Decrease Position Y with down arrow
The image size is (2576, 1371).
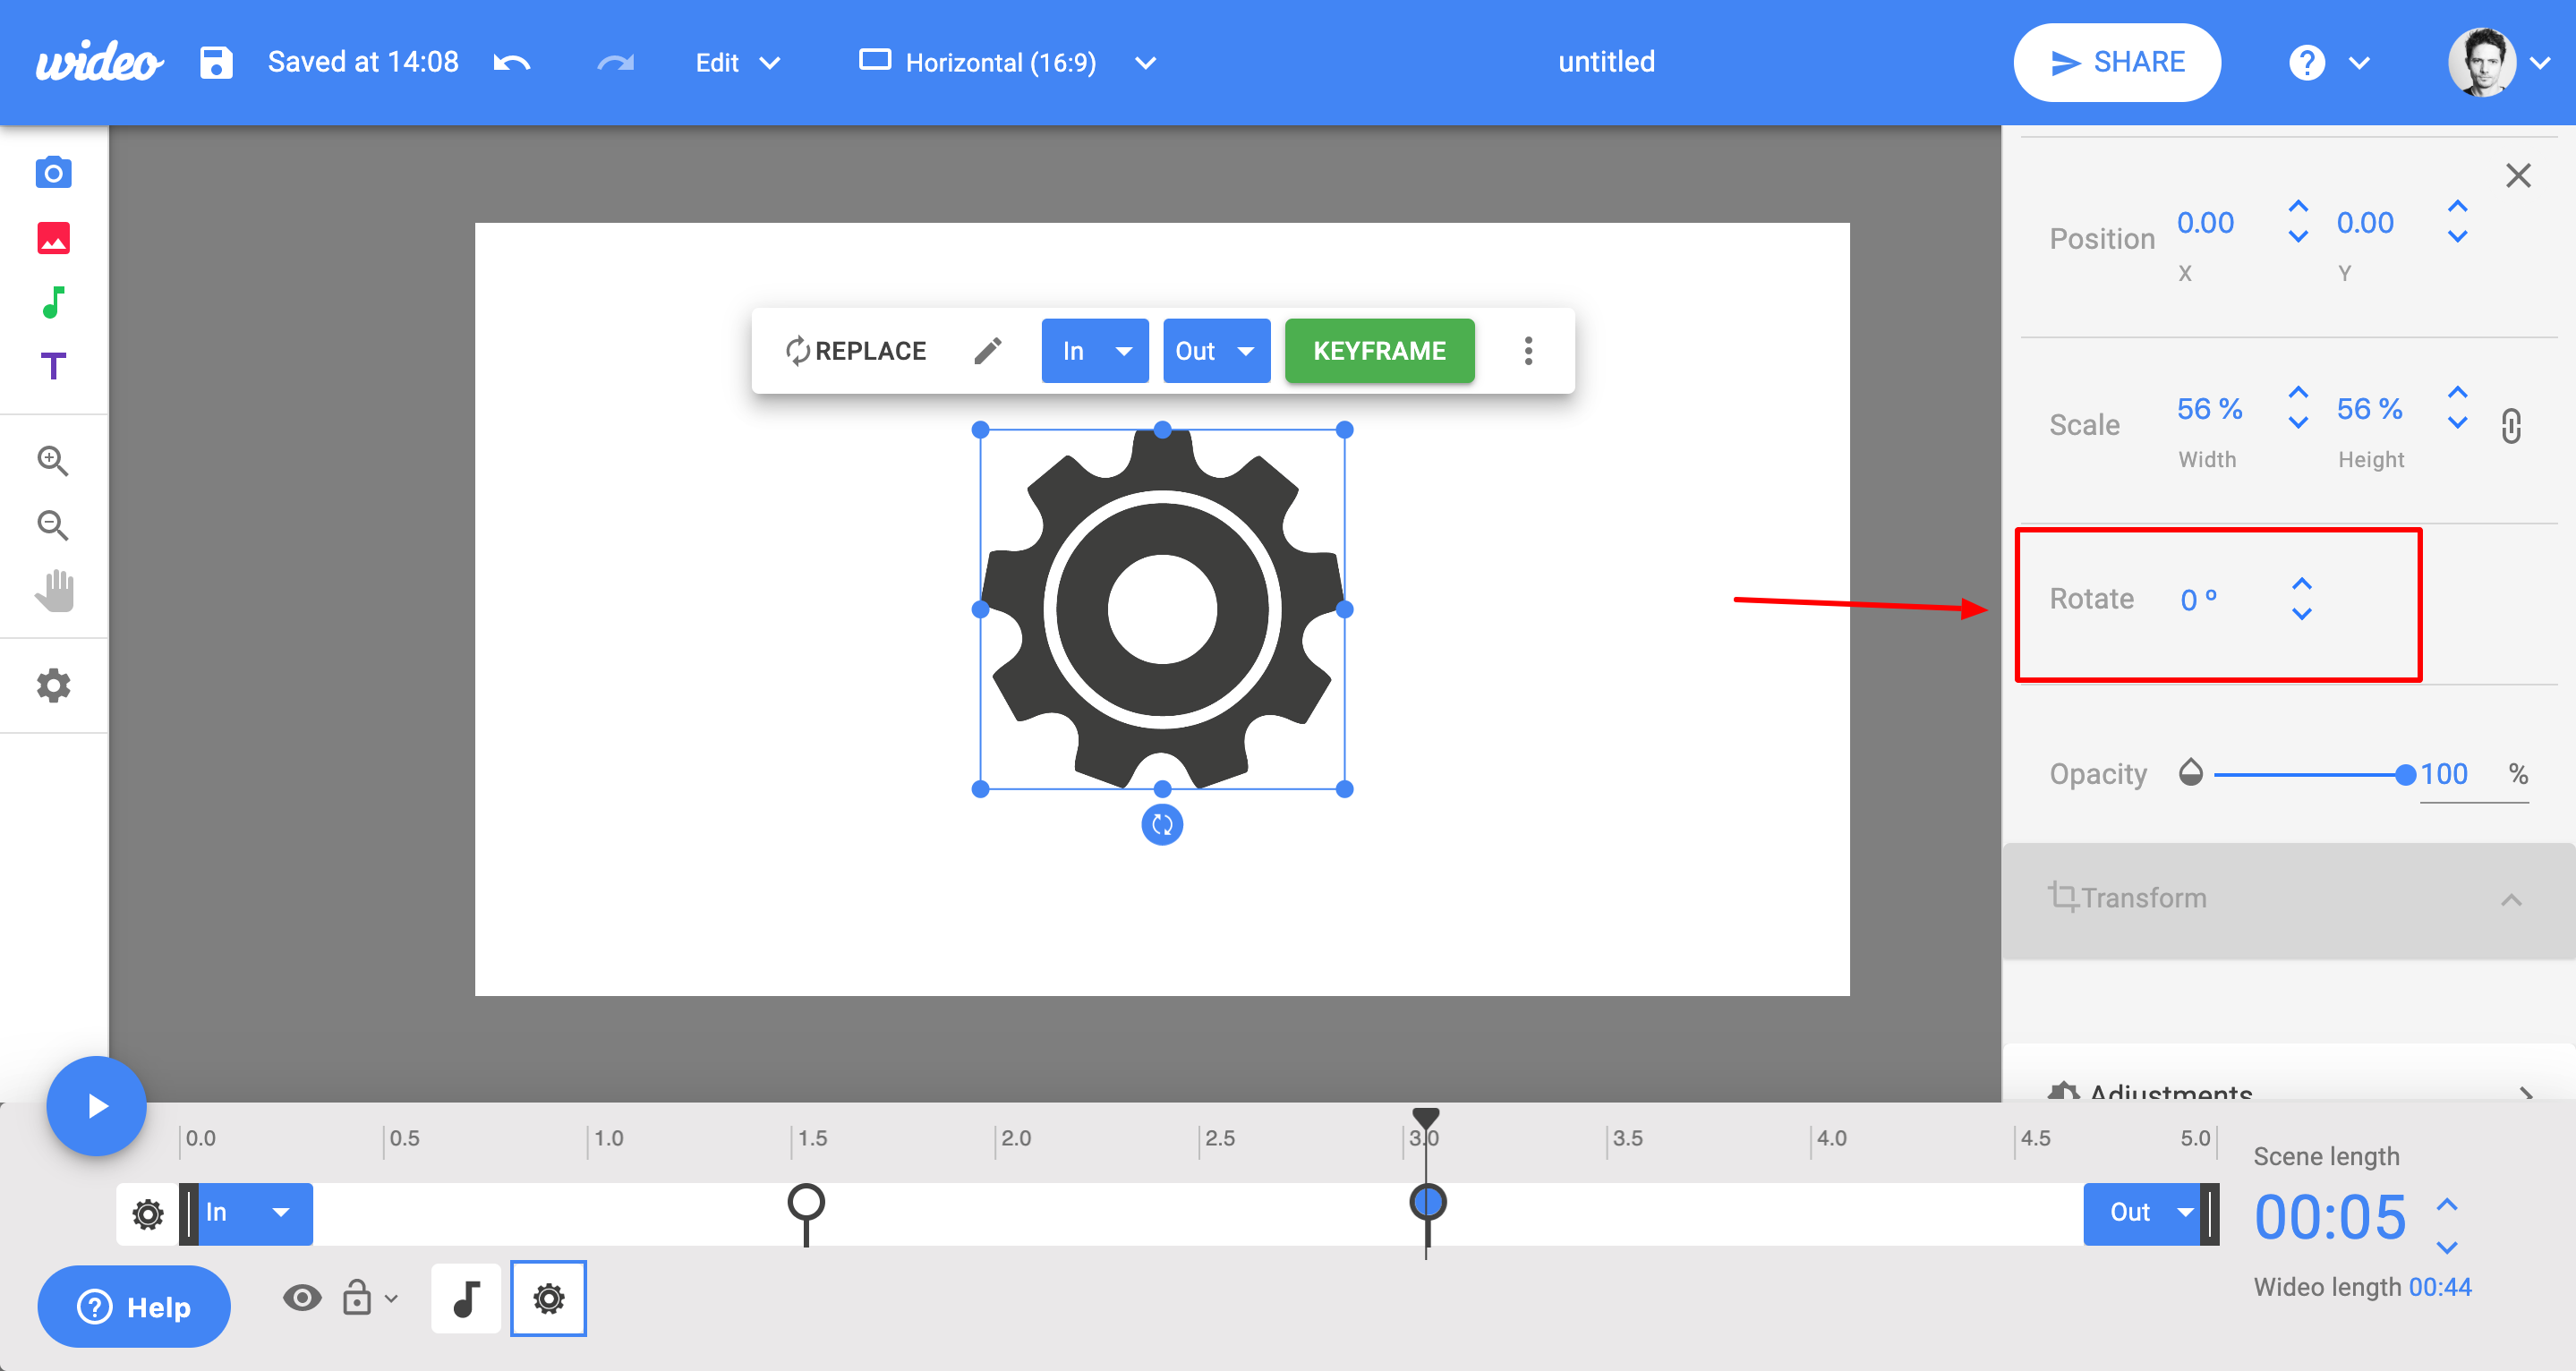coord(2457,237)
